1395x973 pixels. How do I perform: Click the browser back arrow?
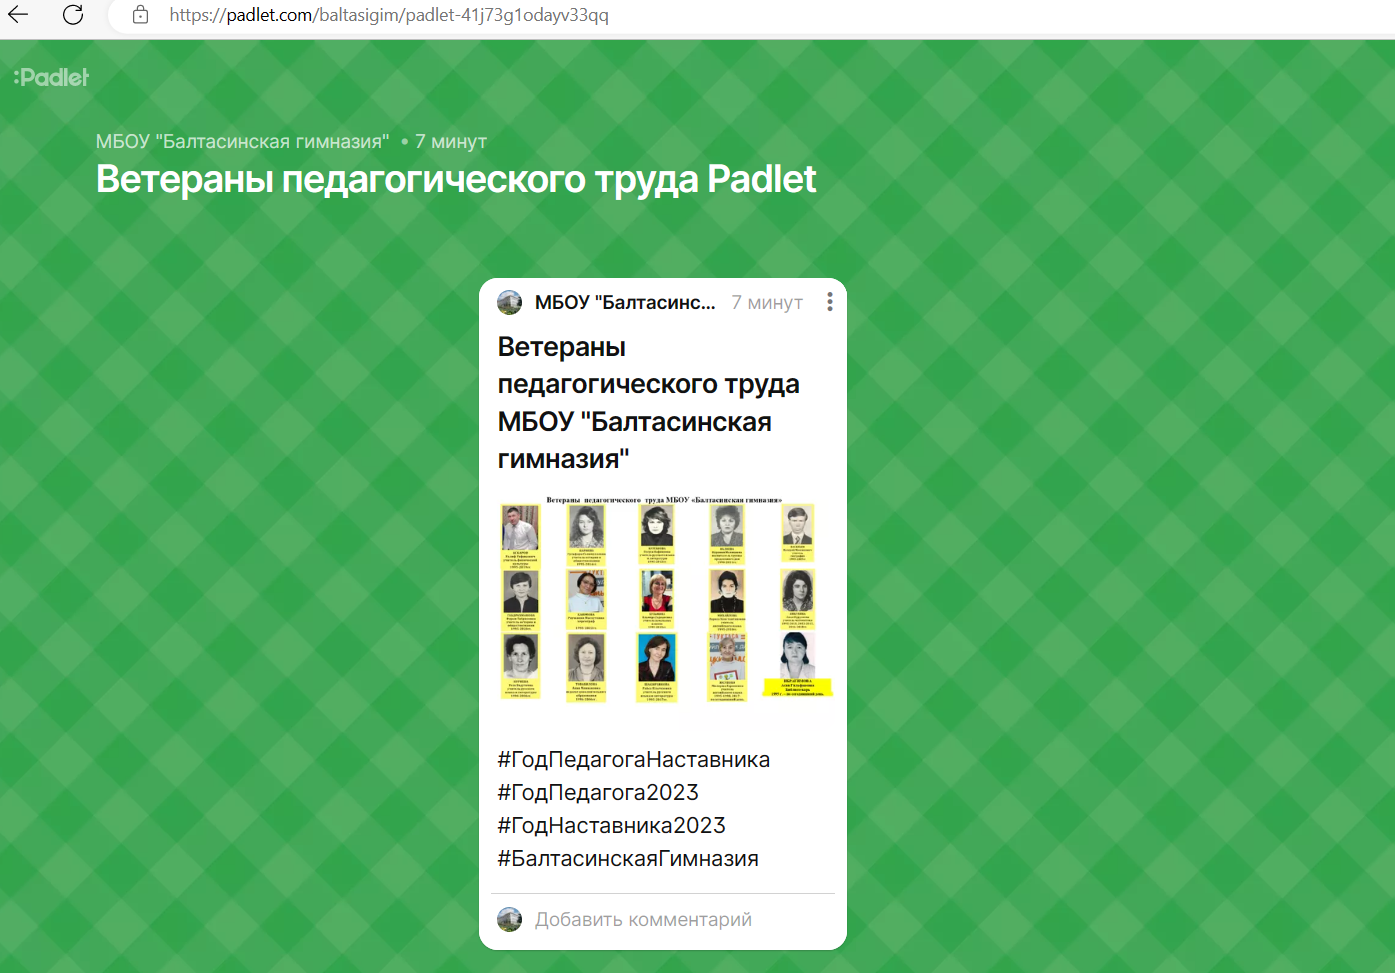[18, 15]
